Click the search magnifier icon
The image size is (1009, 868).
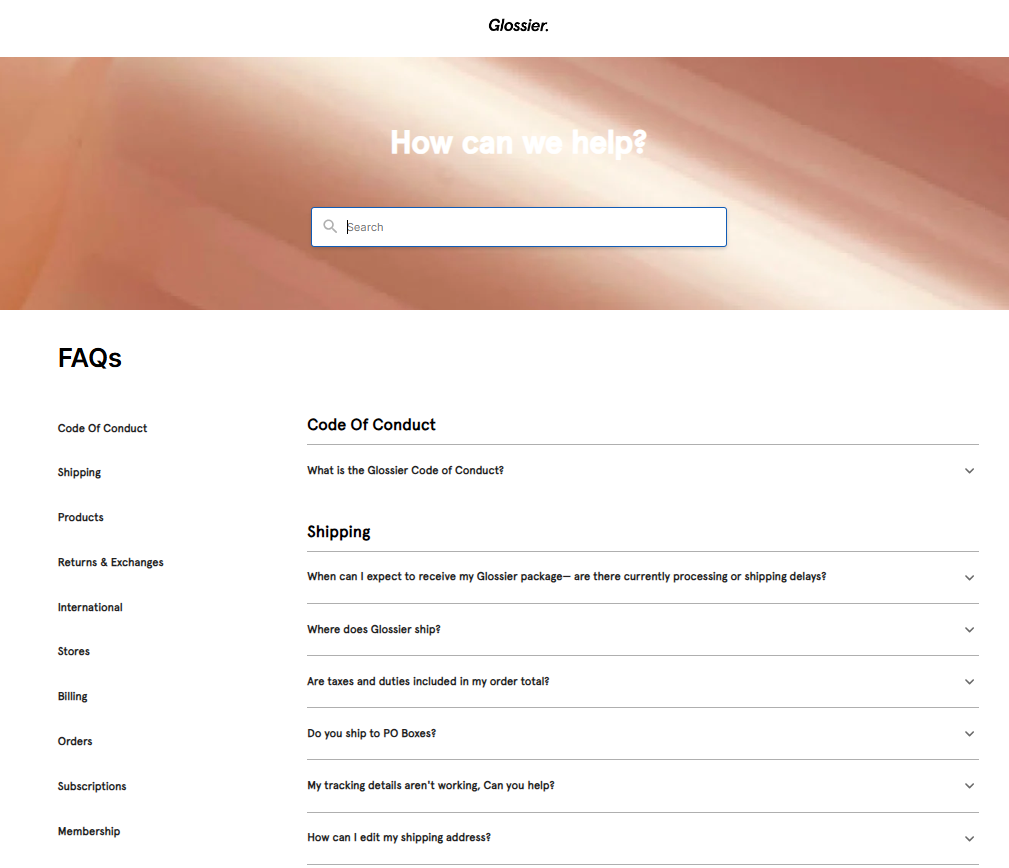click(x=330, y=226)
